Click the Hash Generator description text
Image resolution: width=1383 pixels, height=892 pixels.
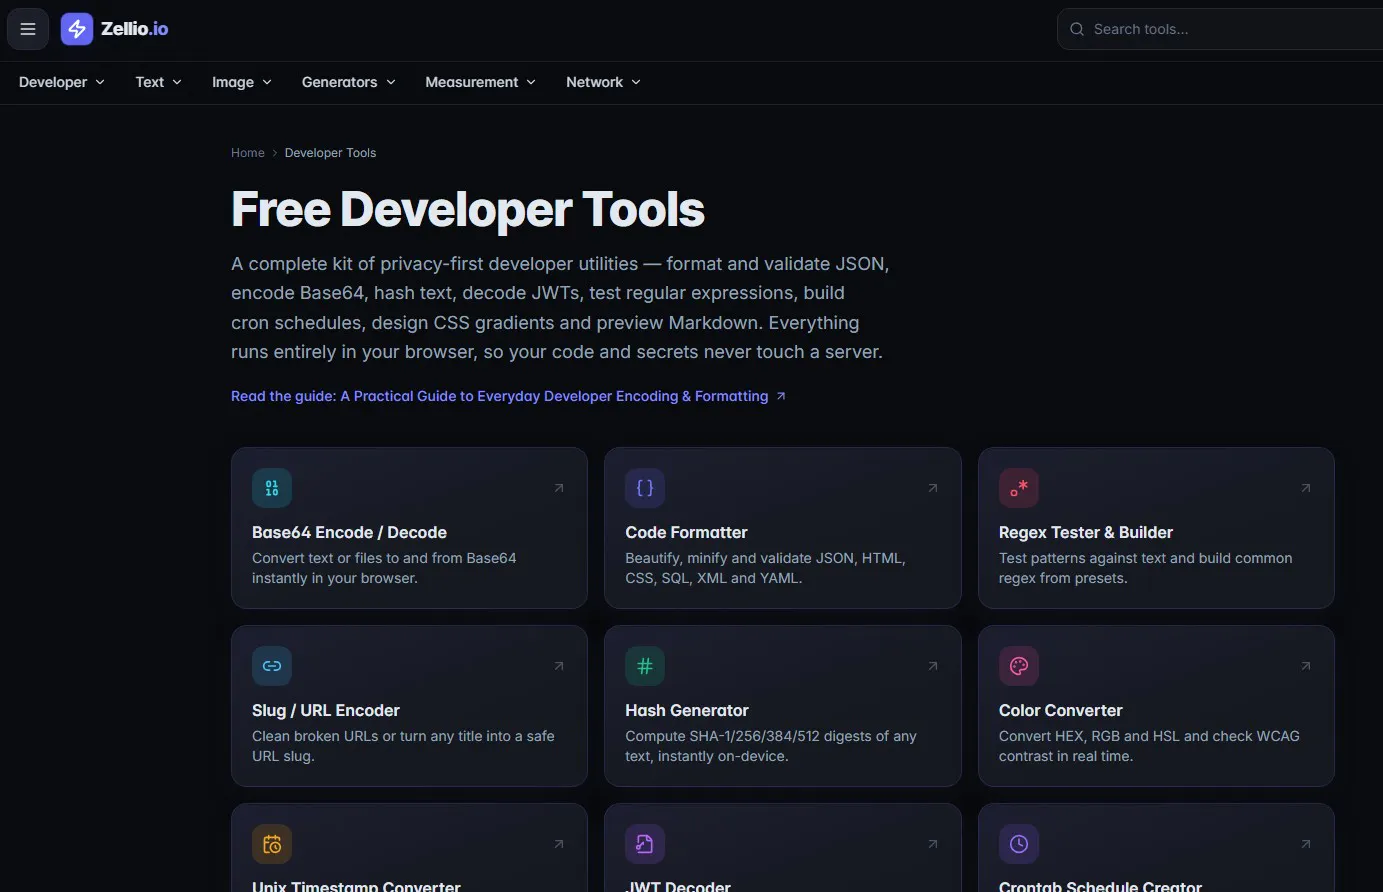(771, 746)
